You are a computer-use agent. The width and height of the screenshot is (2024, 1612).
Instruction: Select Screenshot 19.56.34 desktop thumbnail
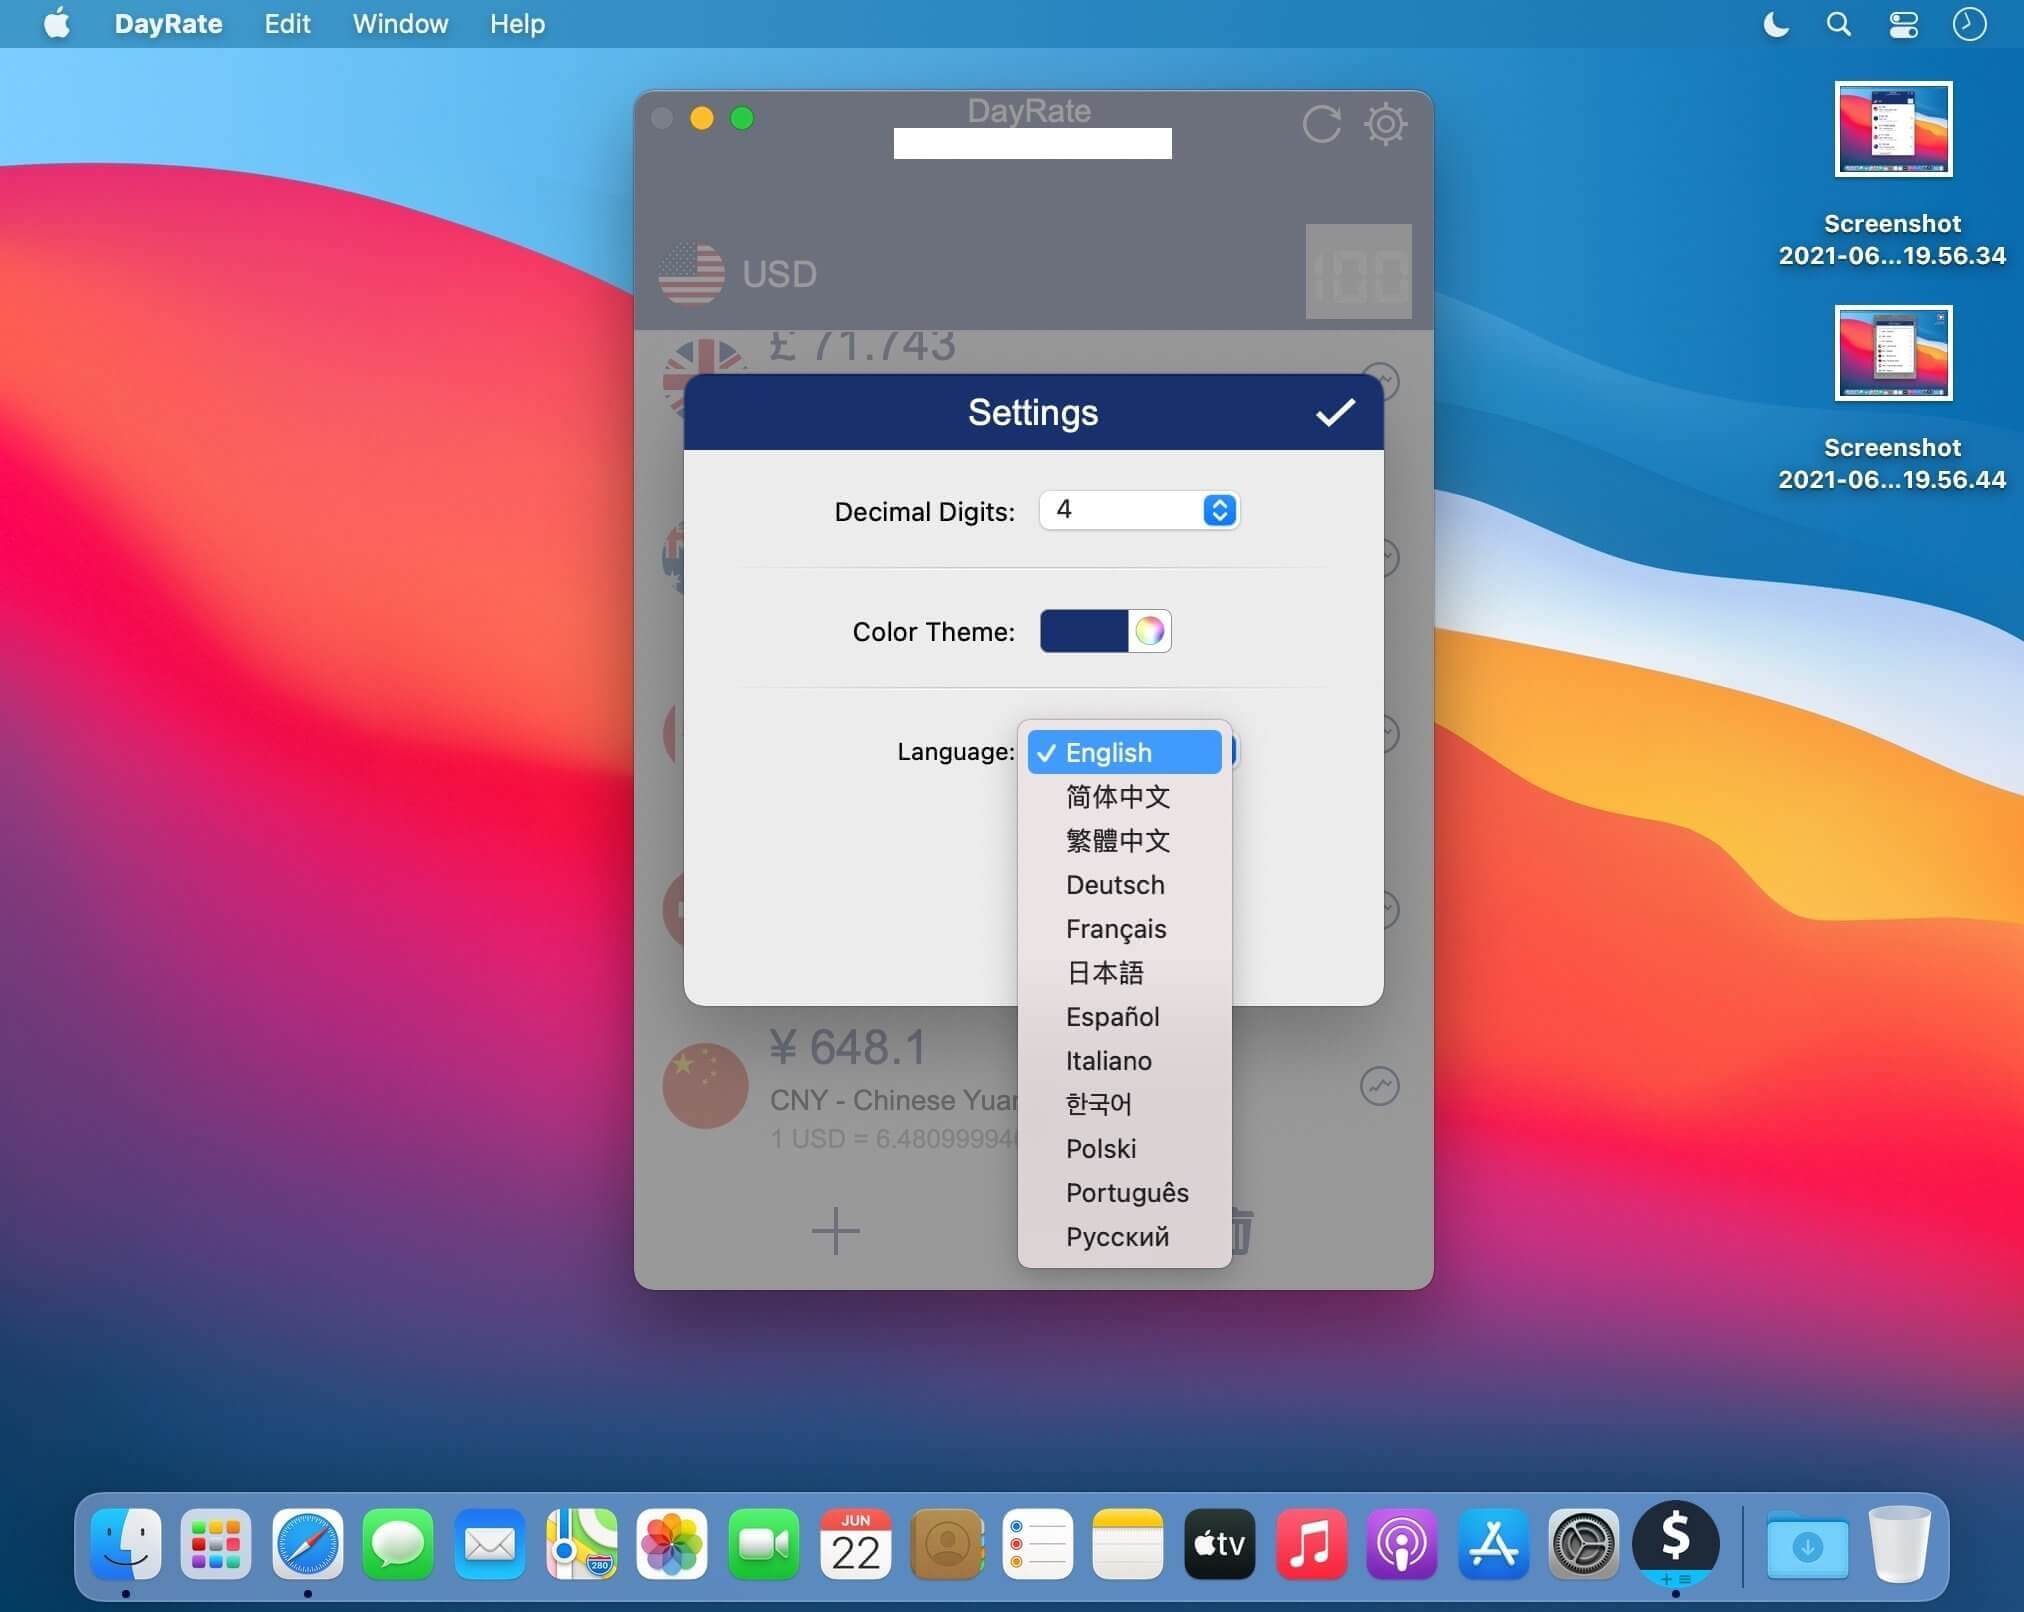tap(1892, 129)
